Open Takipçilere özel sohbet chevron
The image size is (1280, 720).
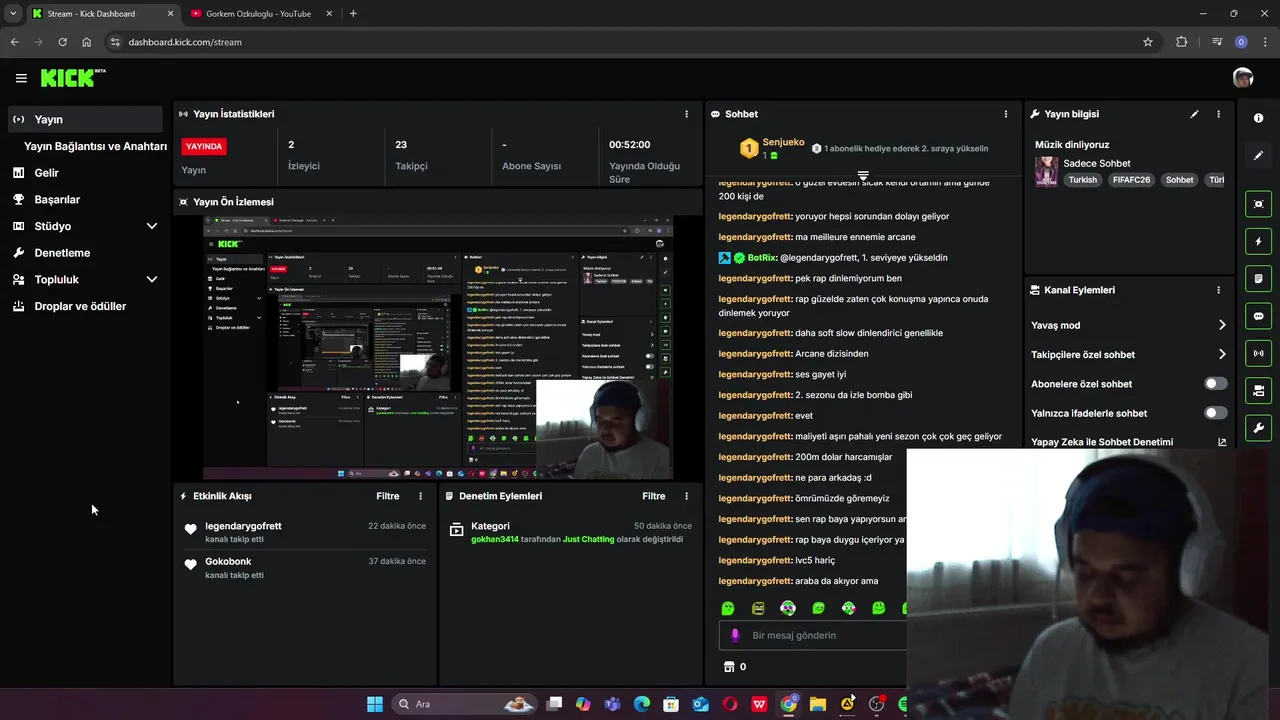click(x=1222, y=354)
